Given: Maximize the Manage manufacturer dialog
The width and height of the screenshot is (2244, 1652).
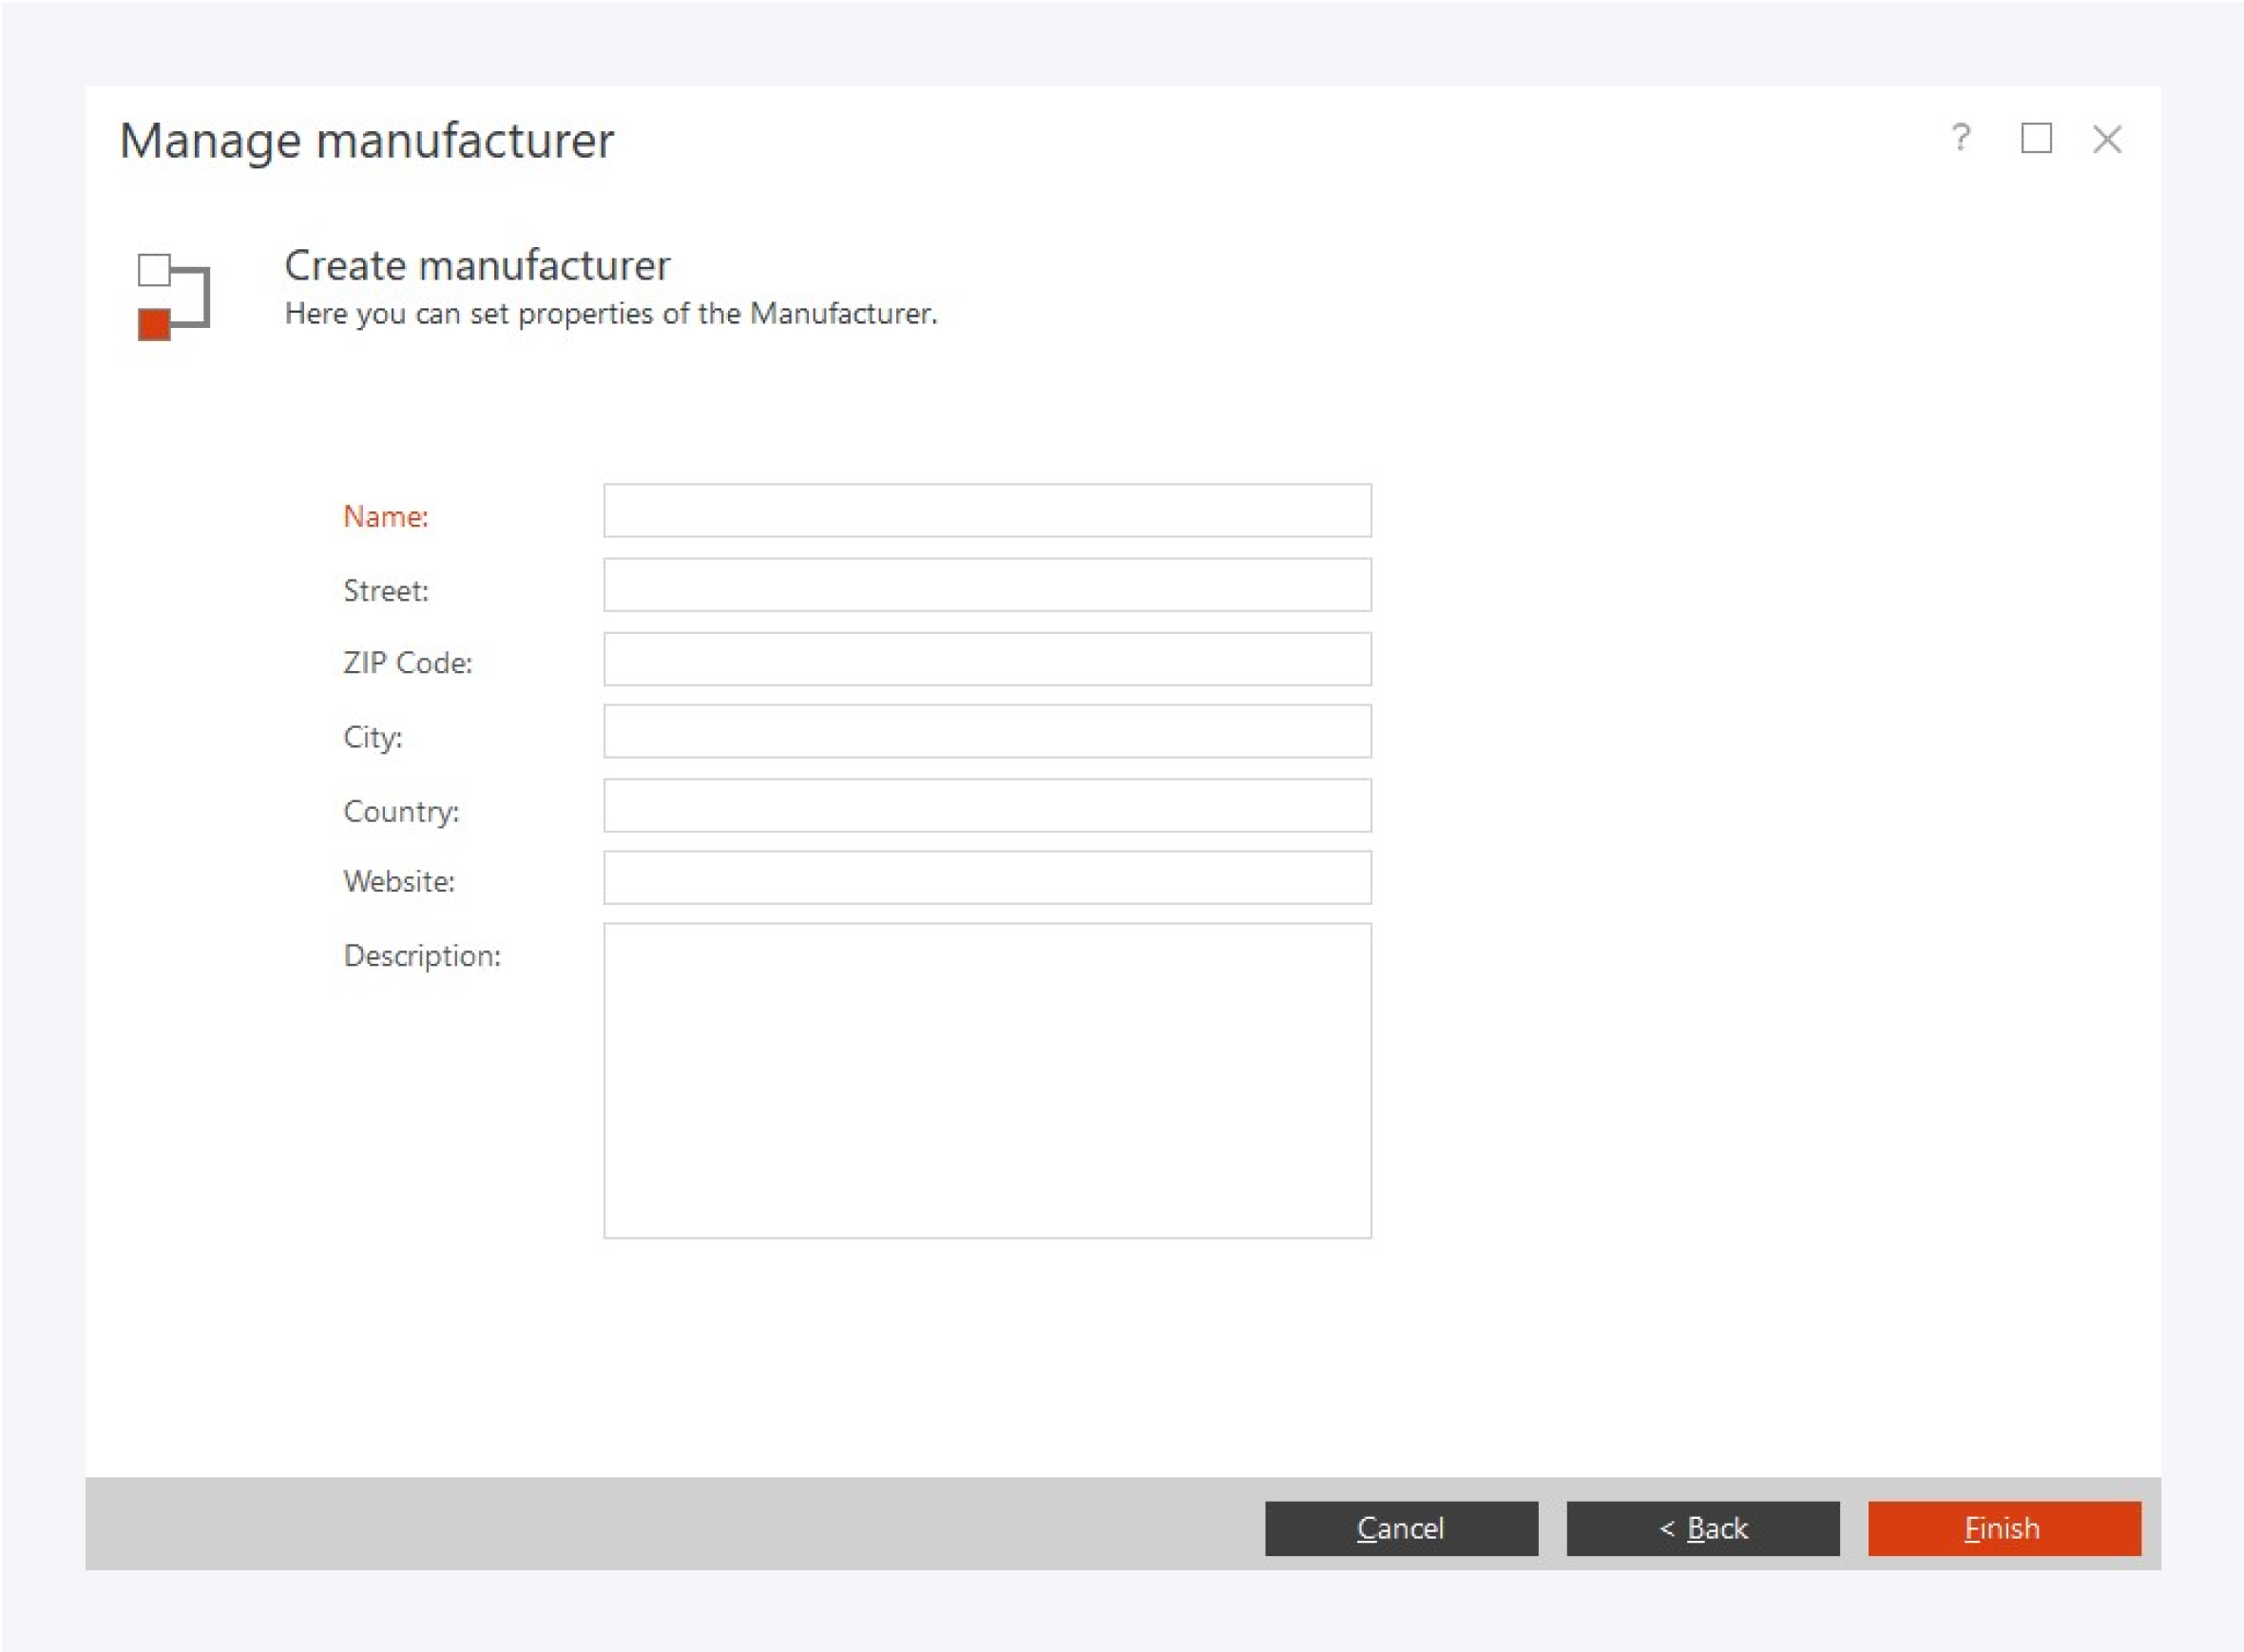Looking at the screenshot, I should pos(2036,138).
